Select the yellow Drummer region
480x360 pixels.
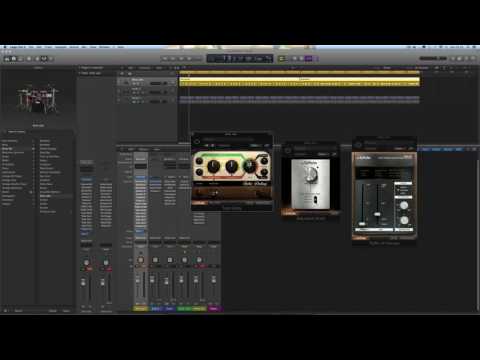click(299, 82)
